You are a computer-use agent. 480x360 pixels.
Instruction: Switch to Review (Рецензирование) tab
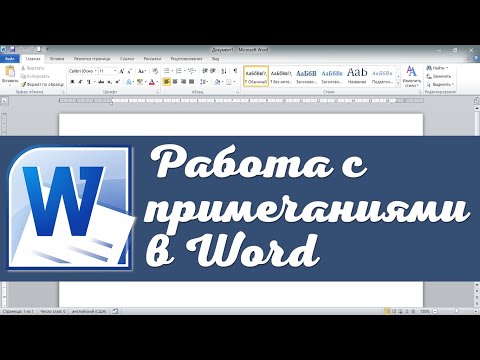click(x=187, y=59)
